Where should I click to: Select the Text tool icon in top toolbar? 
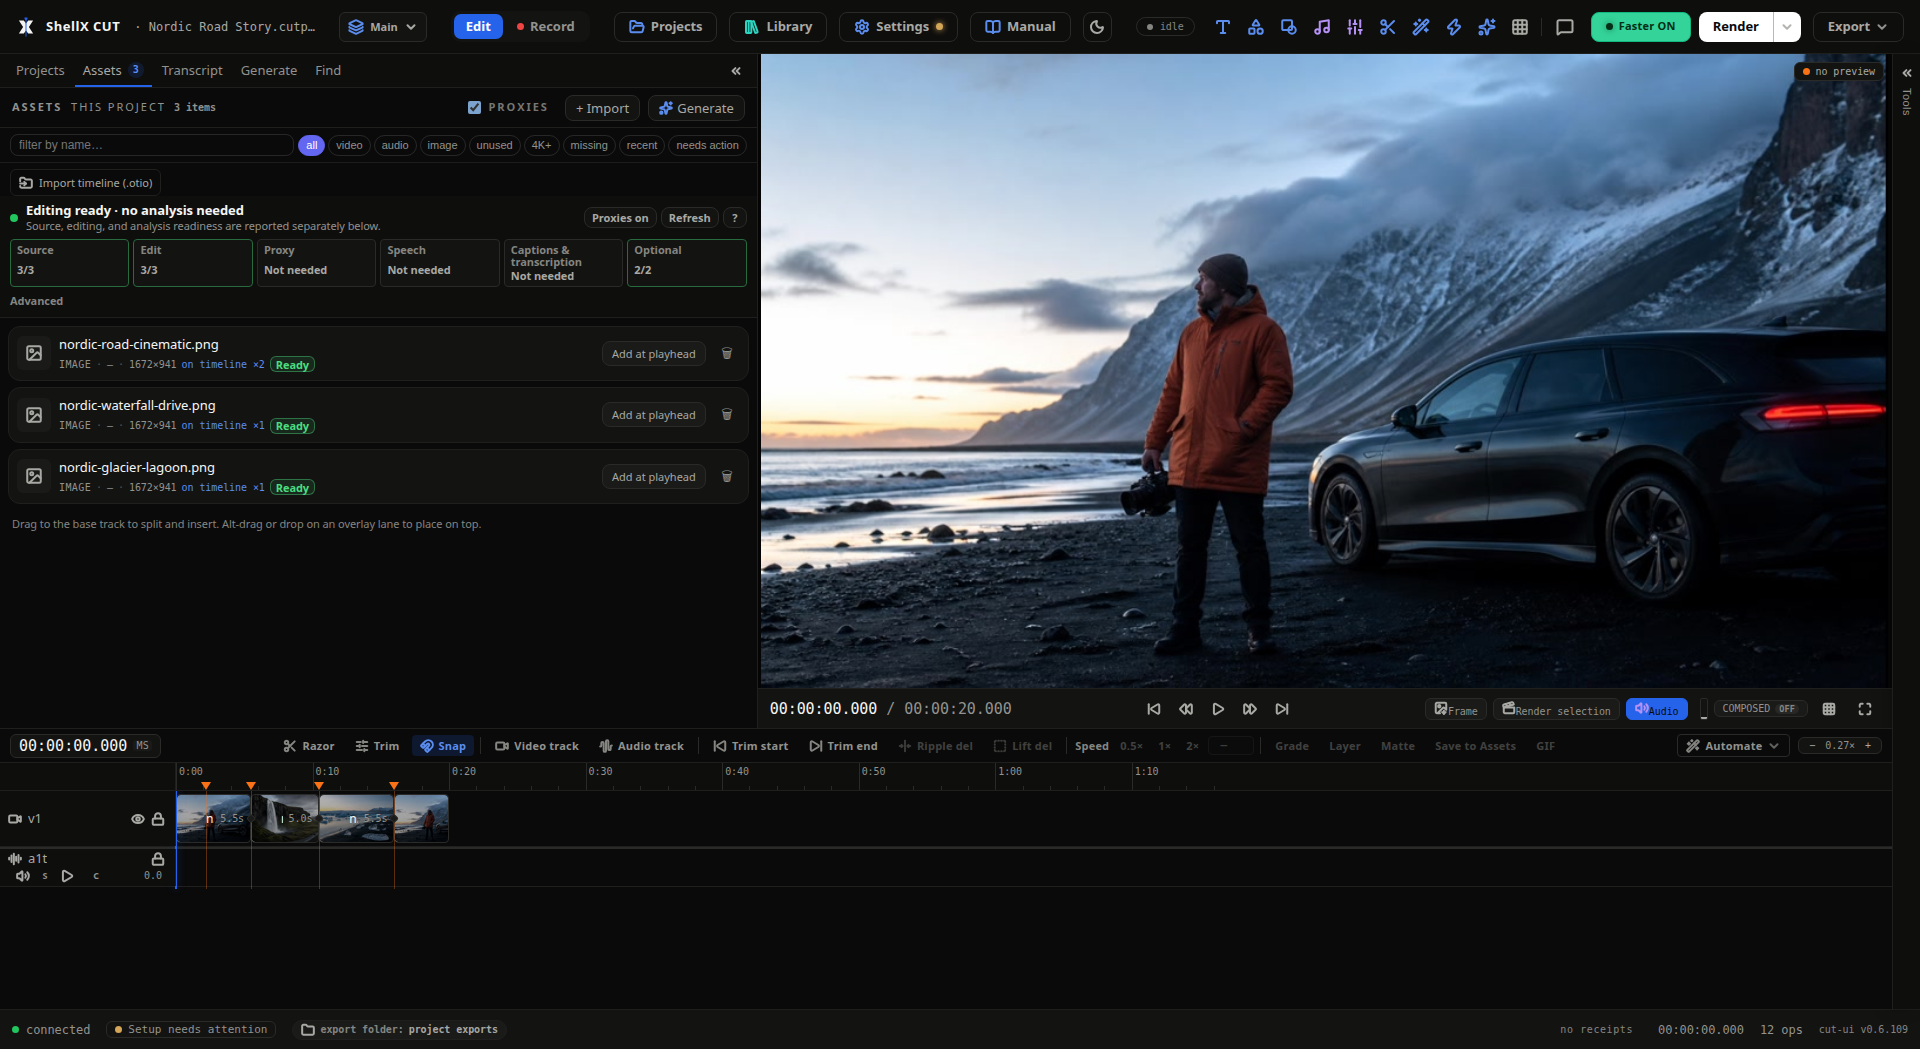(x=1222, y=27)
